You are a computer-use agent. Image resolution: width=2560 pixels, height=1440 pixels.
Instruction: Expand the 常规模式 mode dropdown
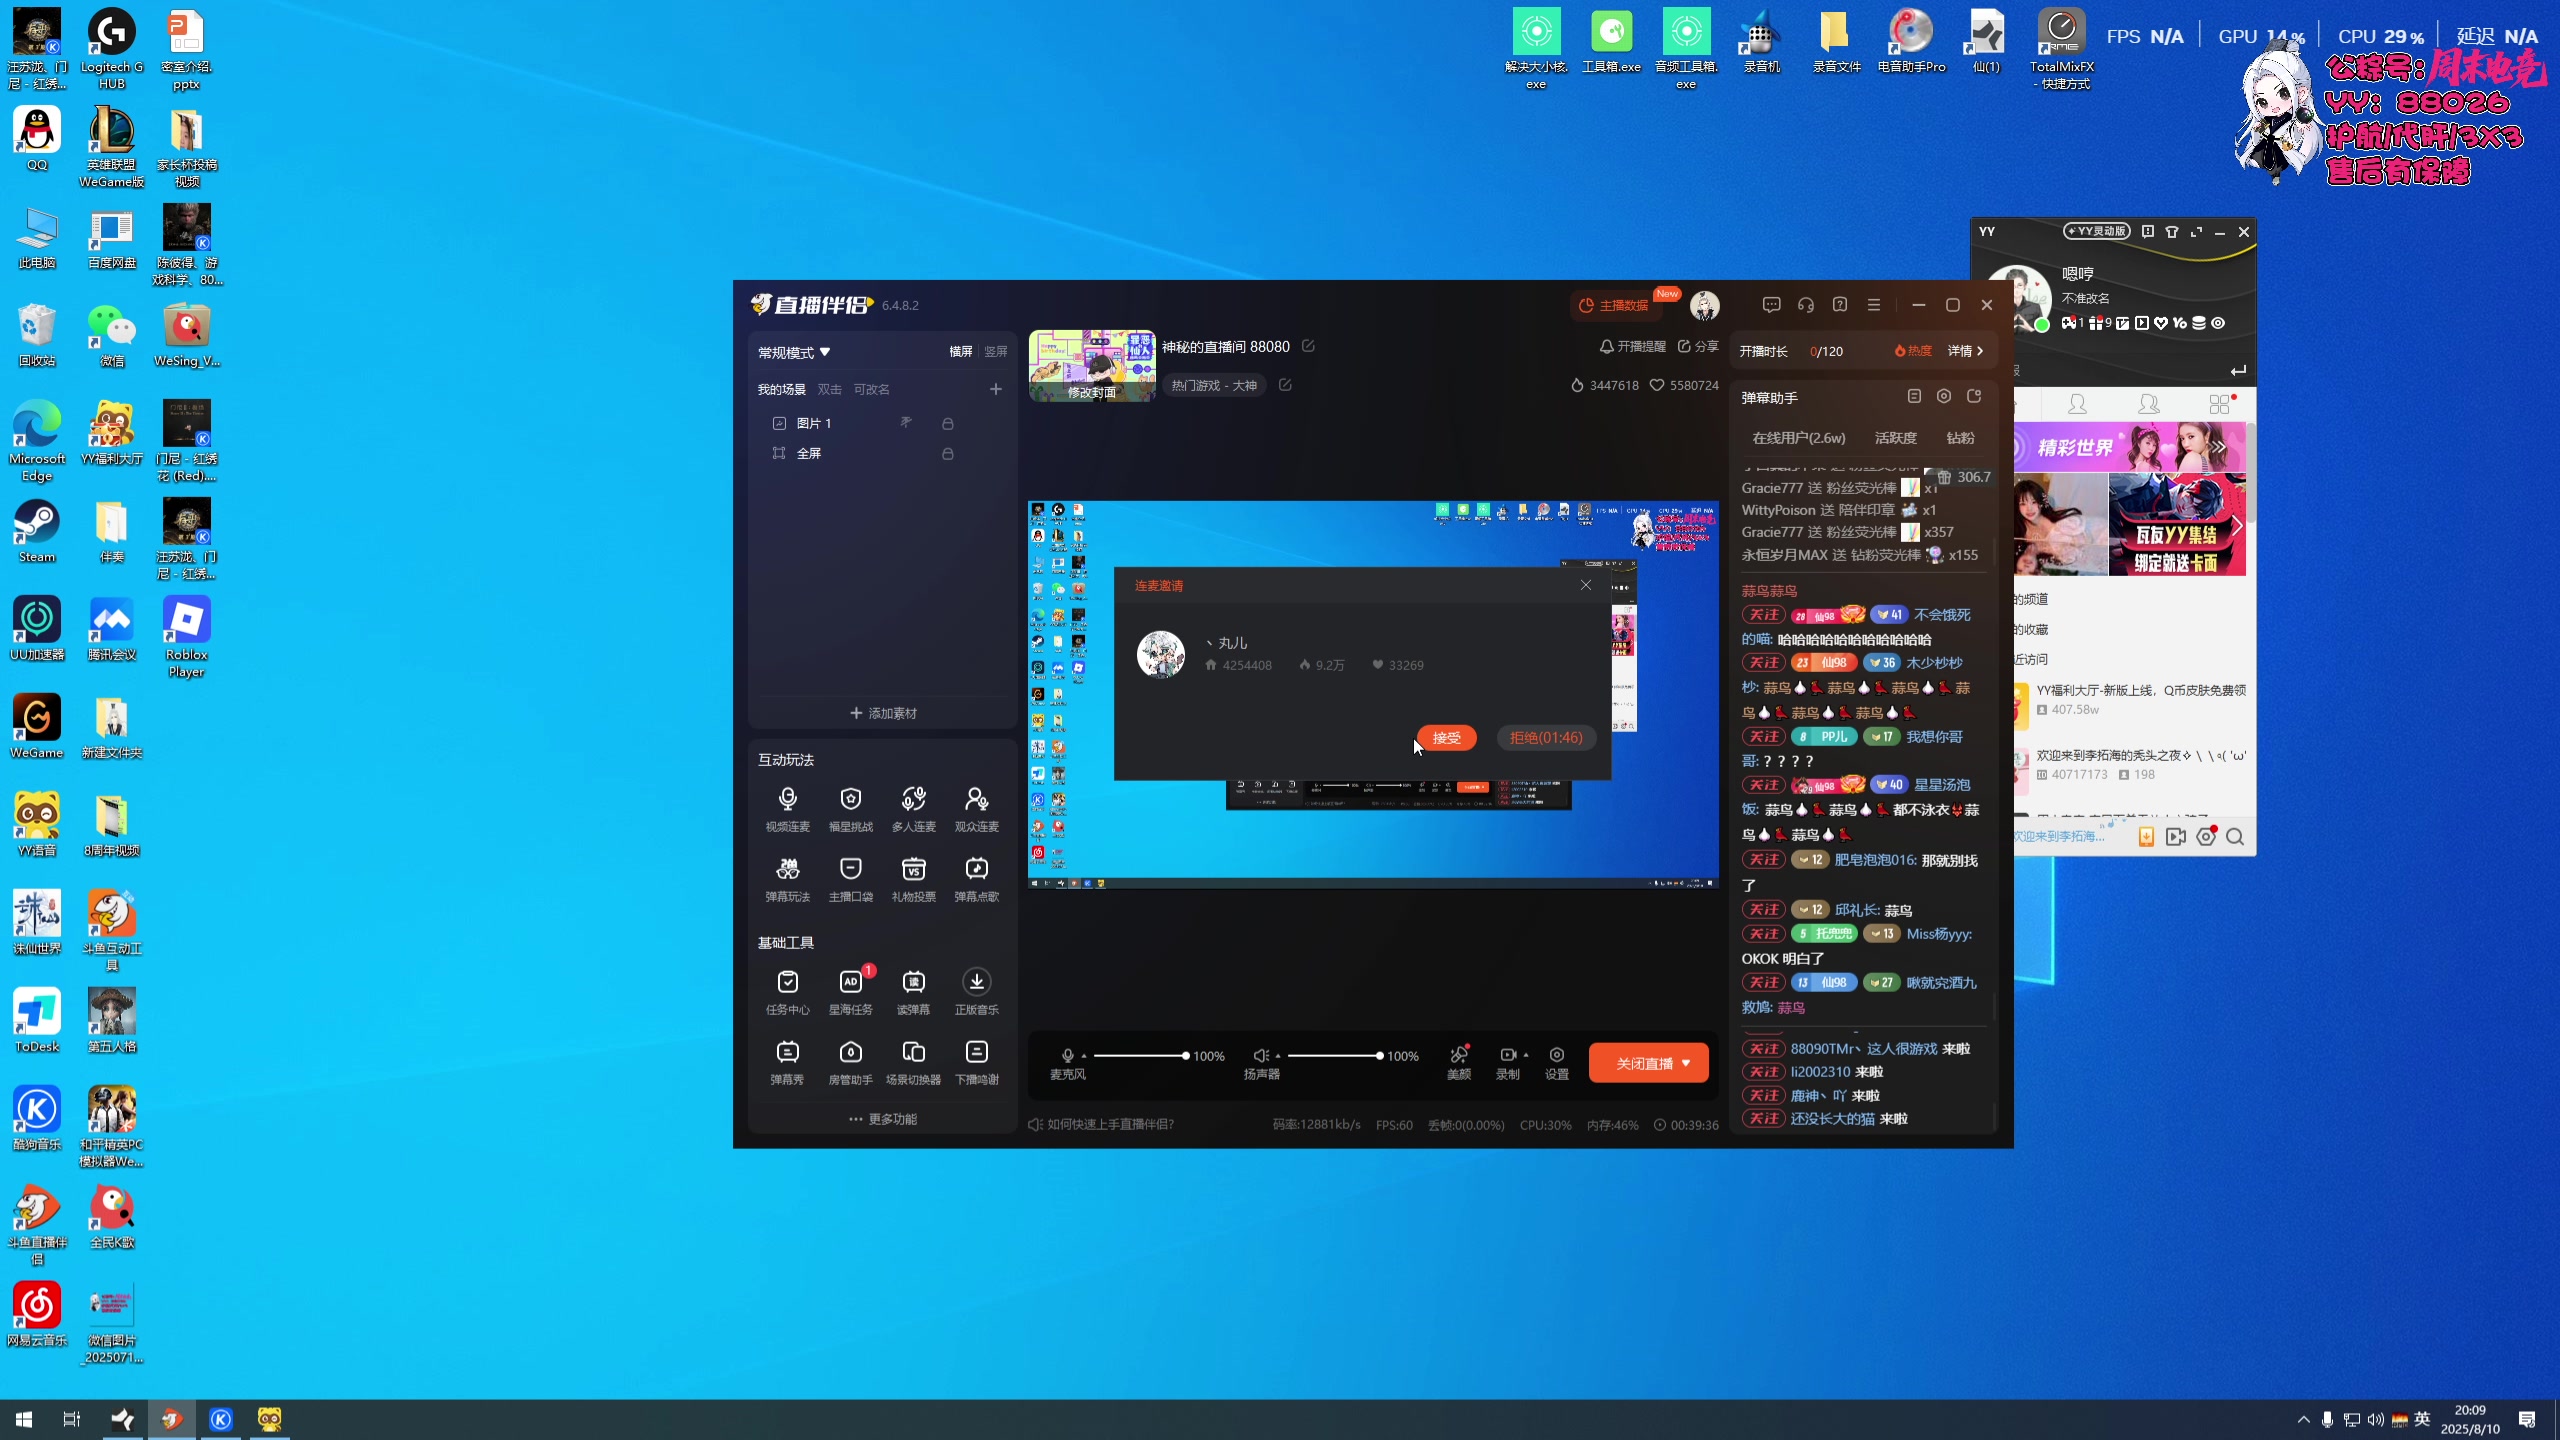click(794, 353)
